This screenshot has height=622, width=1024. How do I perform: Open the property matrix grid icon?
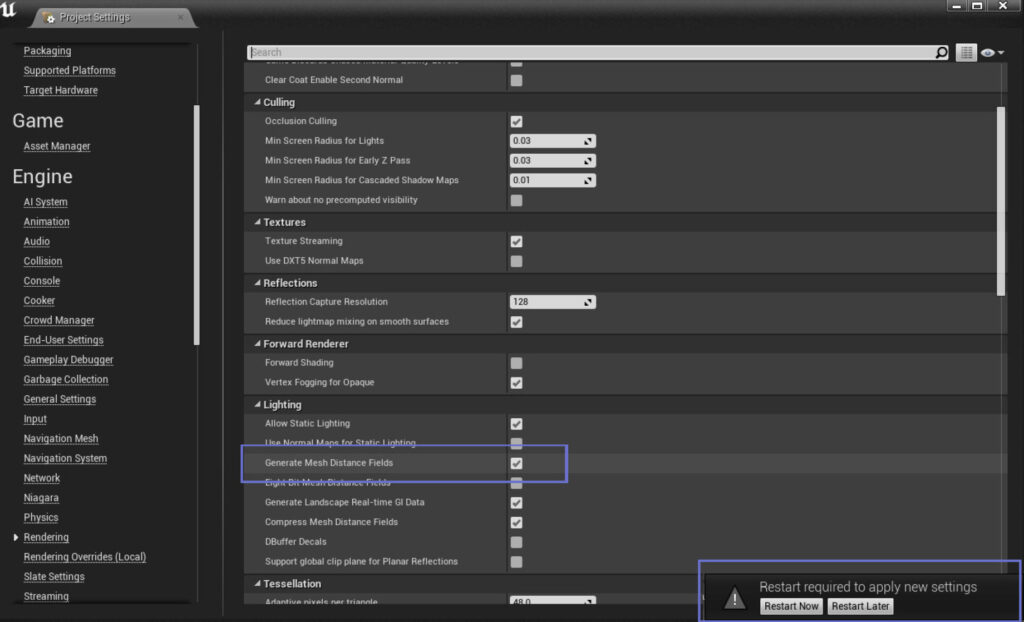(966, 52)
